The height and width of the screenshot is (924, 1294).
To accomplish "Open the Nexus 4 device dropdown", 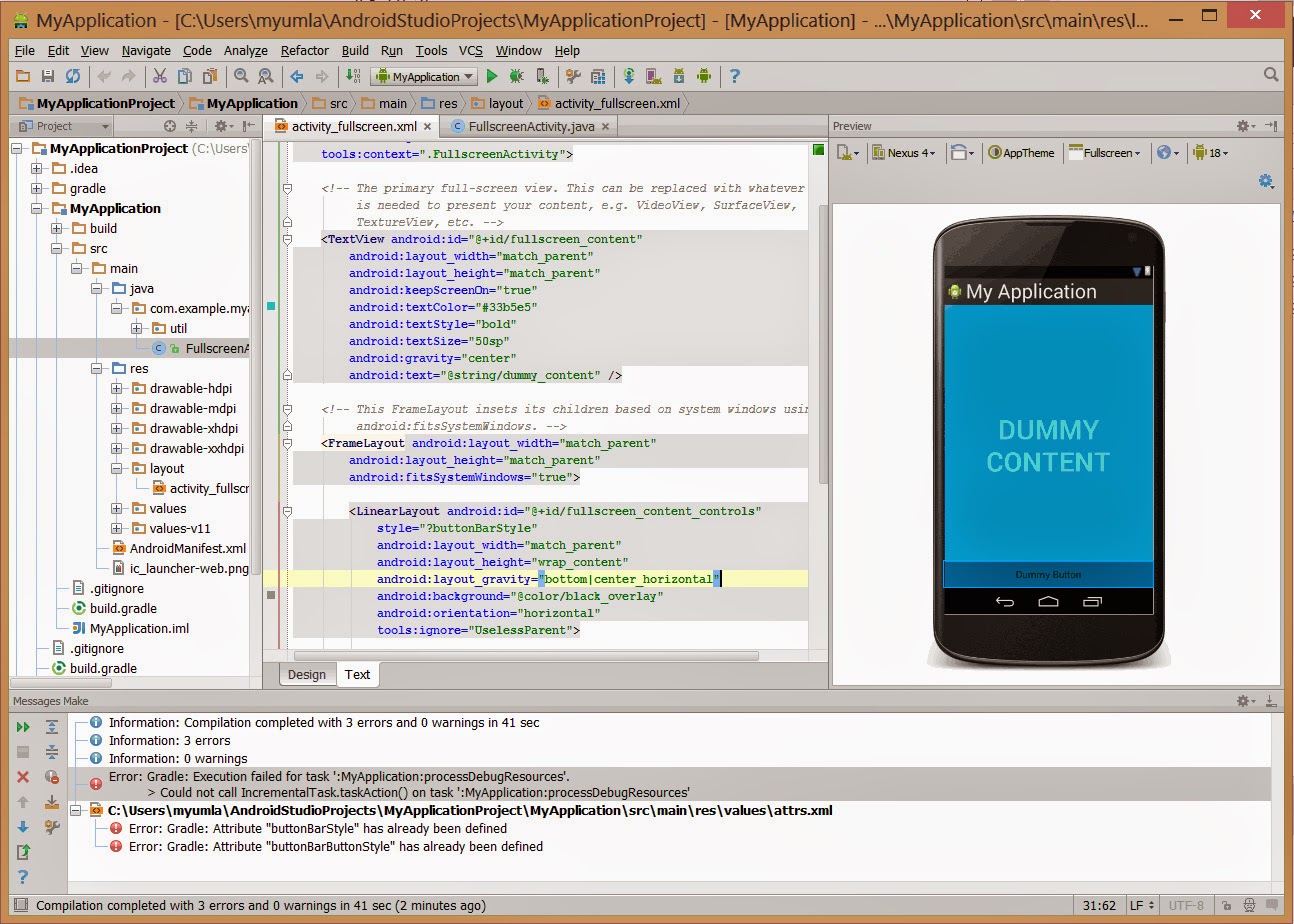I will 903,153.
